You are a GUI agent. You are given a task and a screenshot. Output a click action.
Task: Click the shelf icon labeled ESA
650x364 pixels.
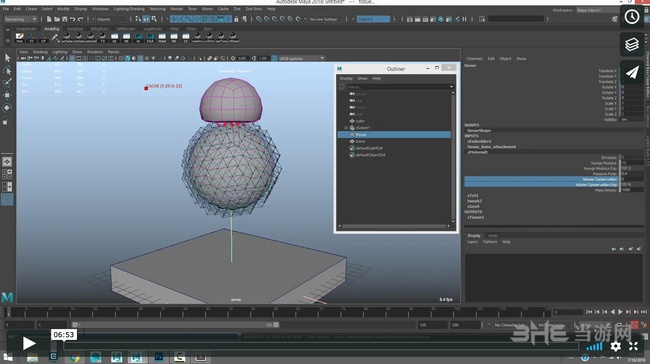click(x=150, y=38)
